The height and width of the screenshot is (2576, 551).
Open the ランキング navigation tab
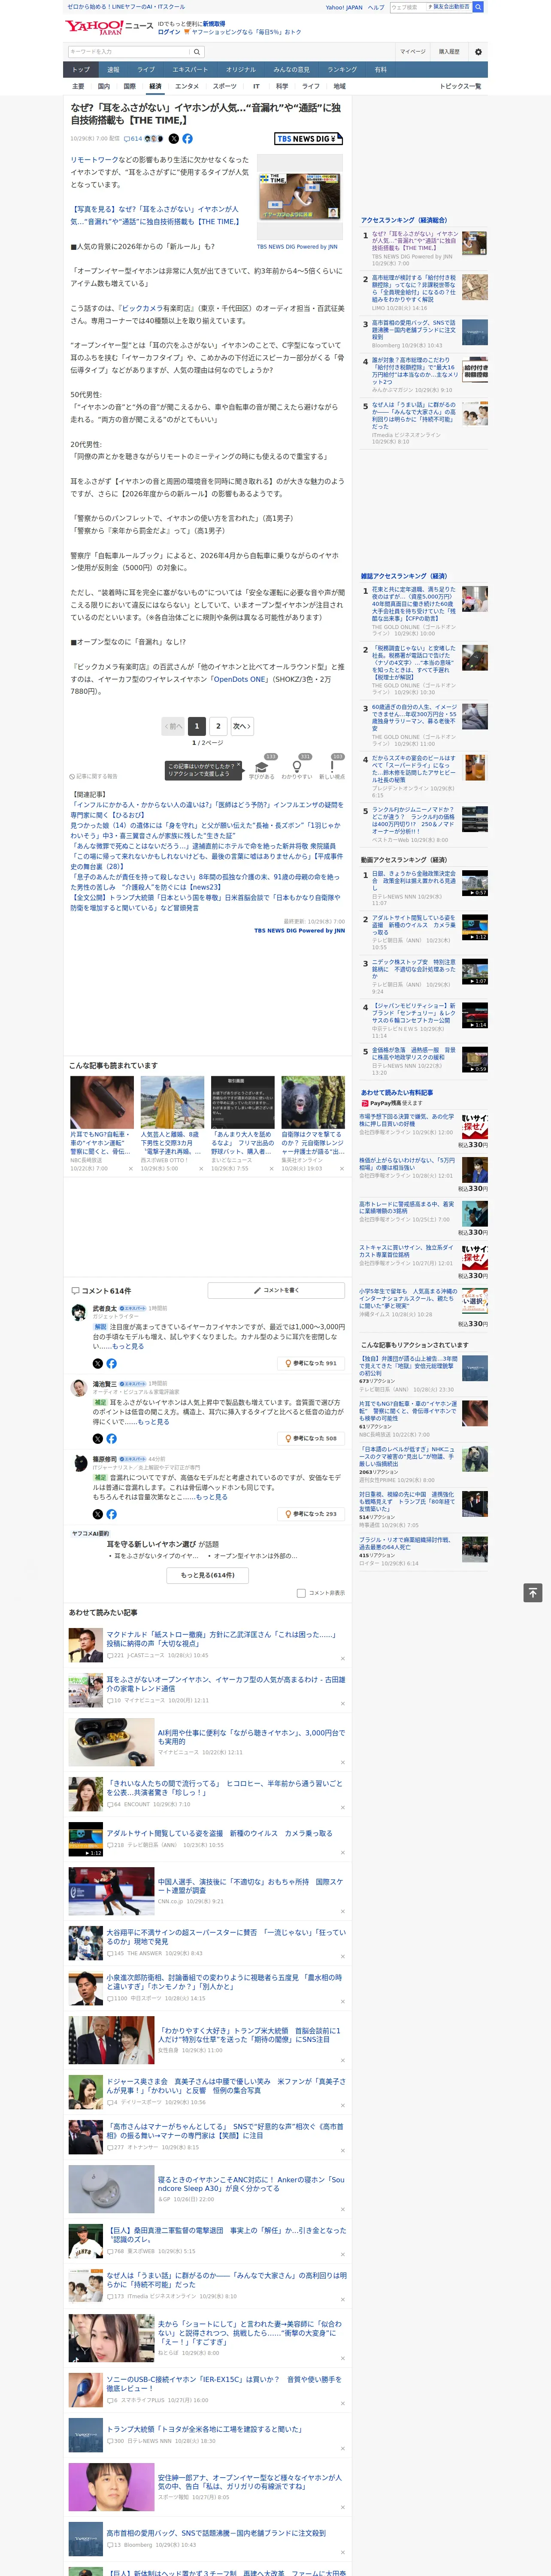pos(342,70)
